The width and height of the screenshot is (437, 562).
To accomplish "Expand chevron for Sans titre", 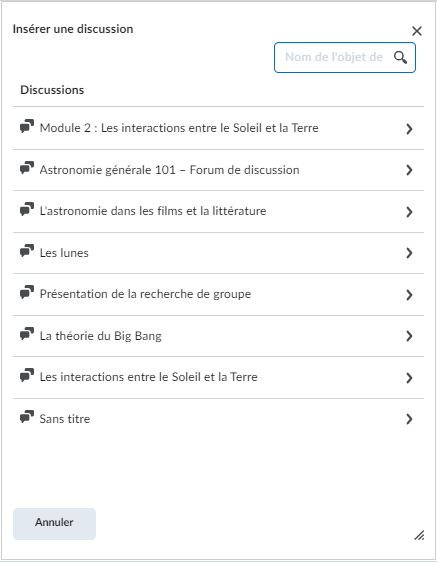I will click(409, 419).
